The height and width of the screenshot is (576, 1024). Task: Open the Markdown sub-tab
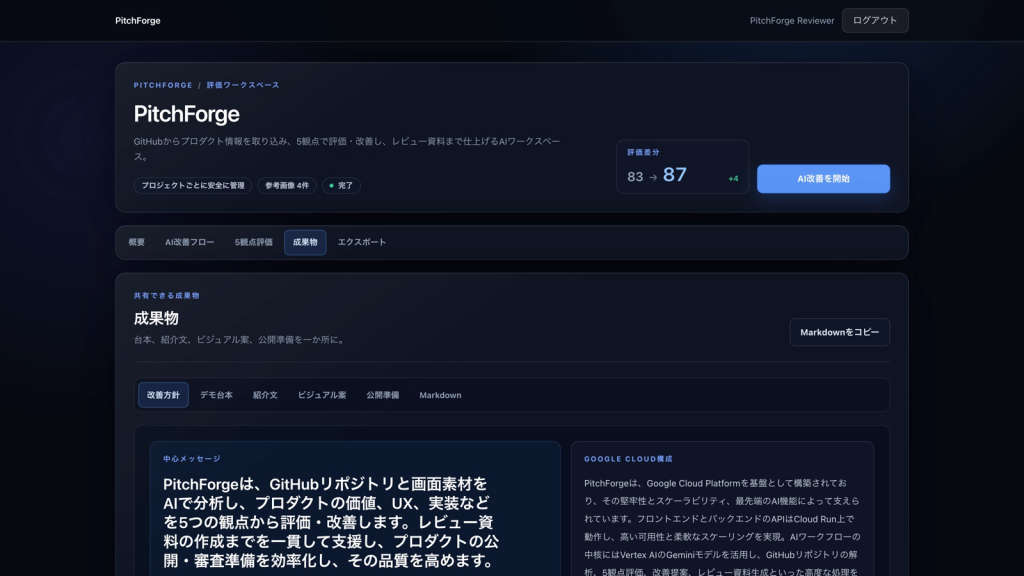point(440,395)
